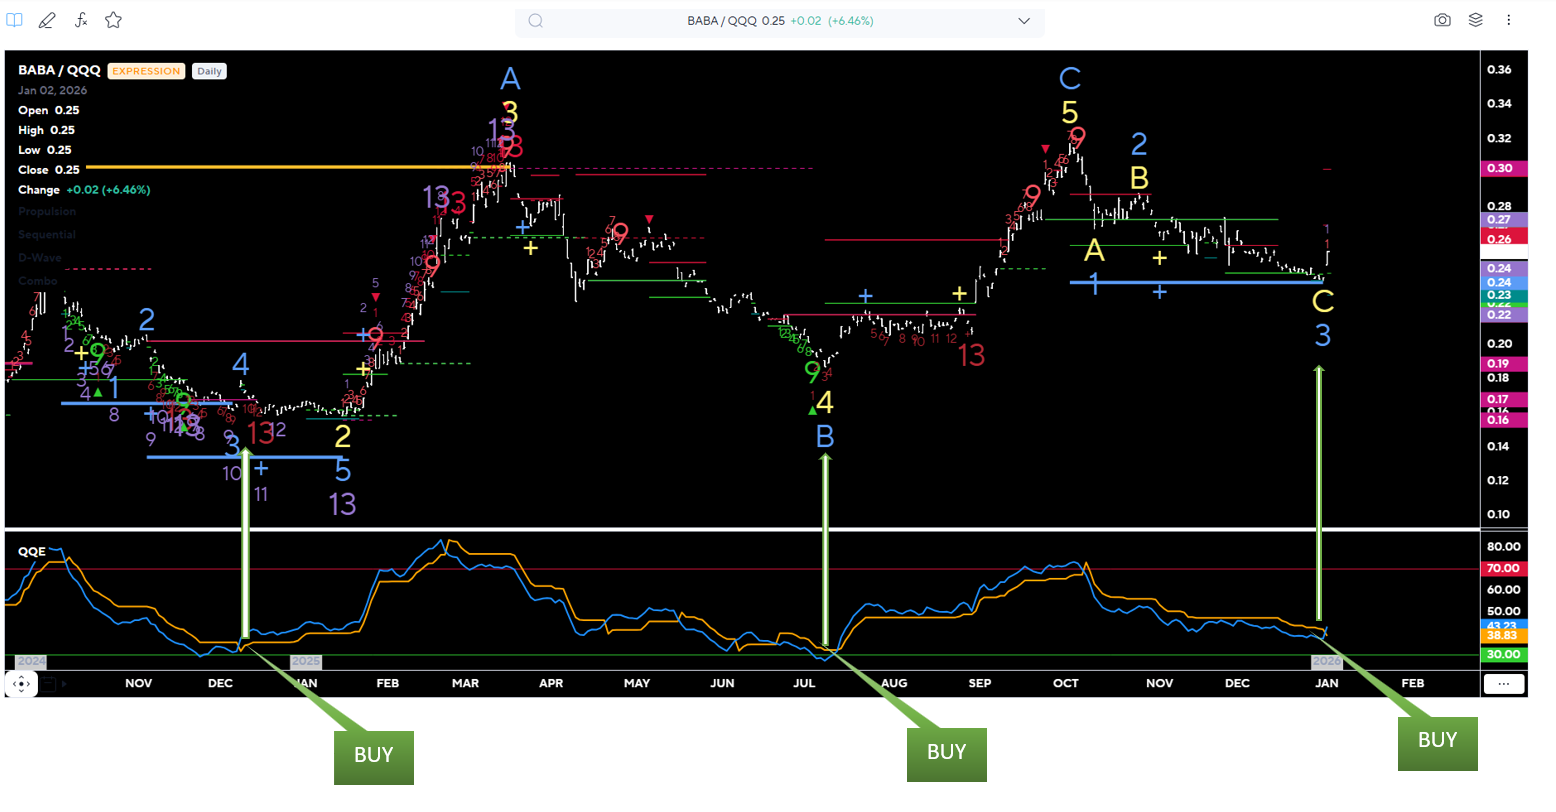This screenshot has height=812, width=1556.
Task: Toggle the Sequential indicator label
Action: [47, 235]
